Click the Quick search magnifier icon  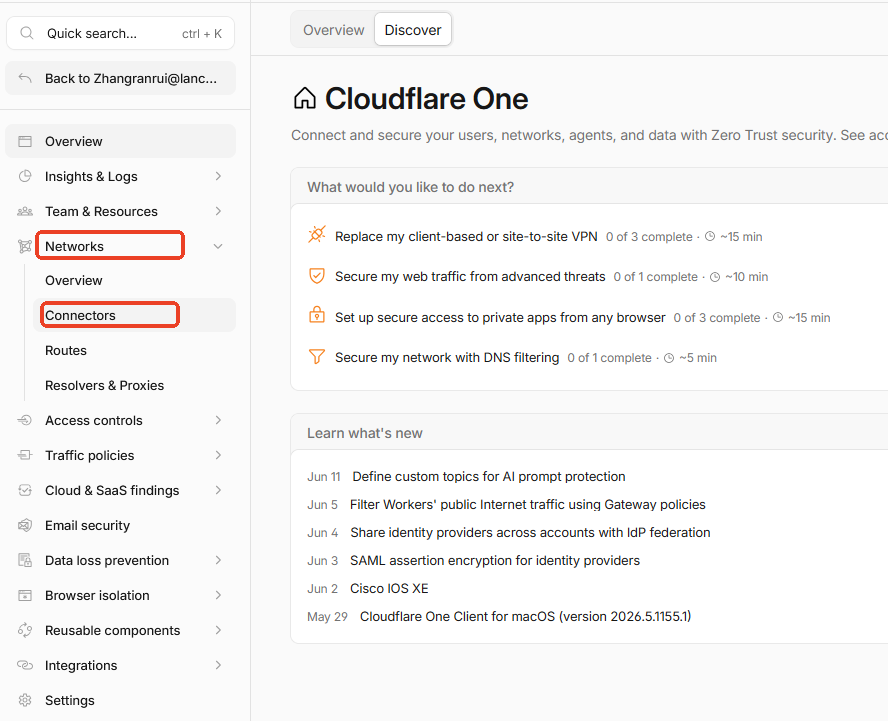[x=27, y=33]
